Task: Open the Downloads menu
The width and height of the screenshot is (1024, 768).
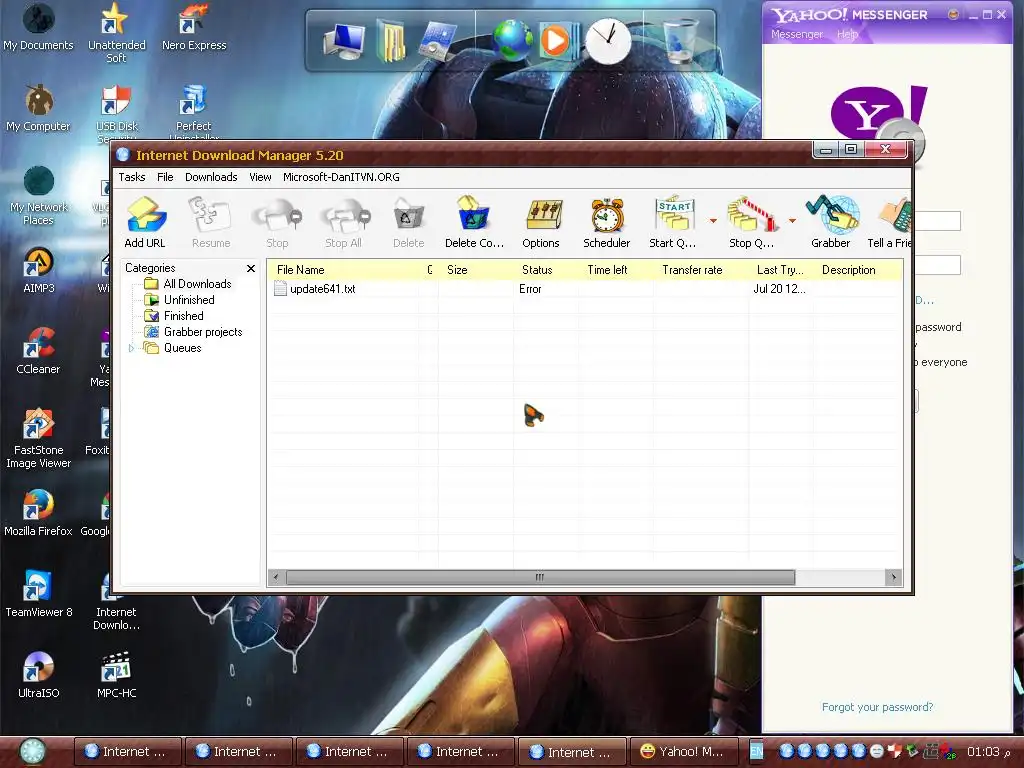Action: click(x=211, y=177)
